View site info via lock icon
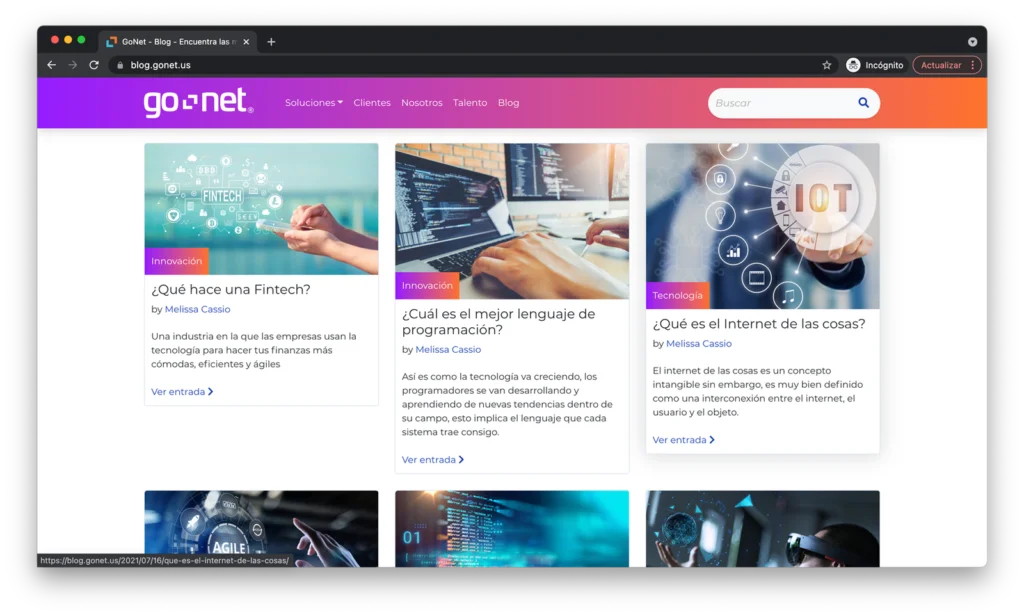Image resolution: width=1024 pixels, height=616 pixels. [120, 65]
